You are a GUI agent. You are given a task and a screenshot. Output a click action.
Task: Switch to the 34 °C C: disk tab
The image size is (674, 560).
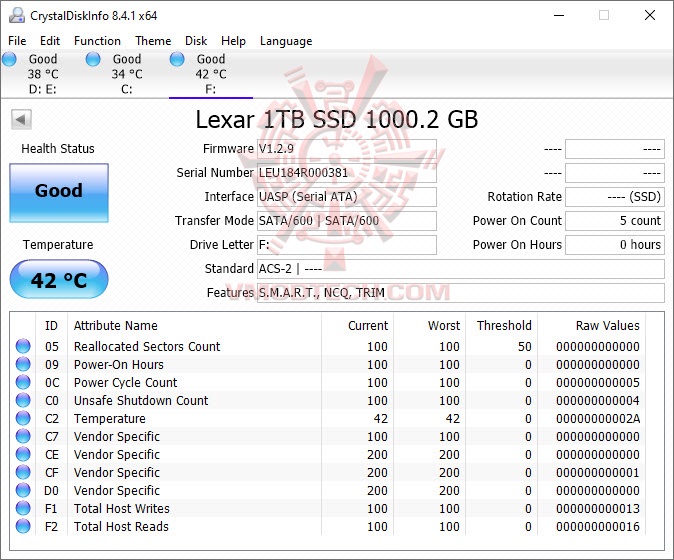[x=126, y=74]
